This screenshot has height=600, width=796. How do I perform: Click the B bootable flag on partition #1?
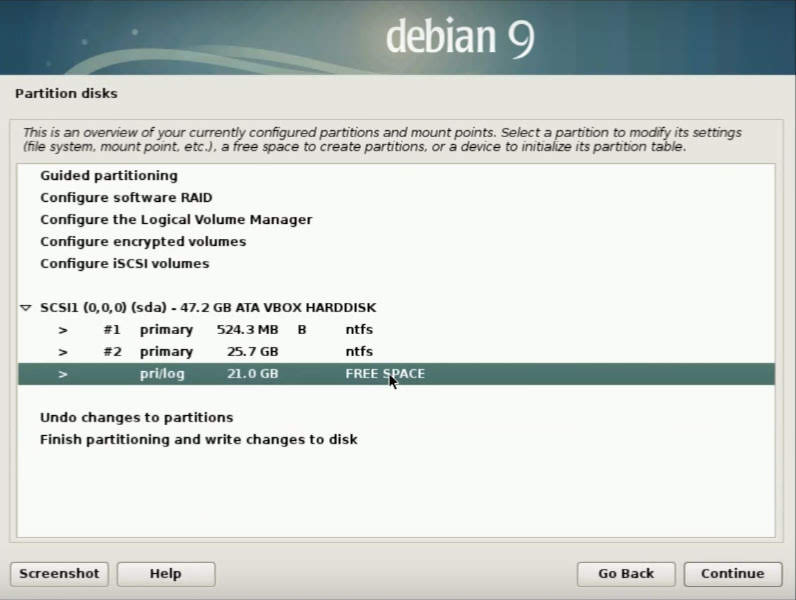click(x=302, y=329)
